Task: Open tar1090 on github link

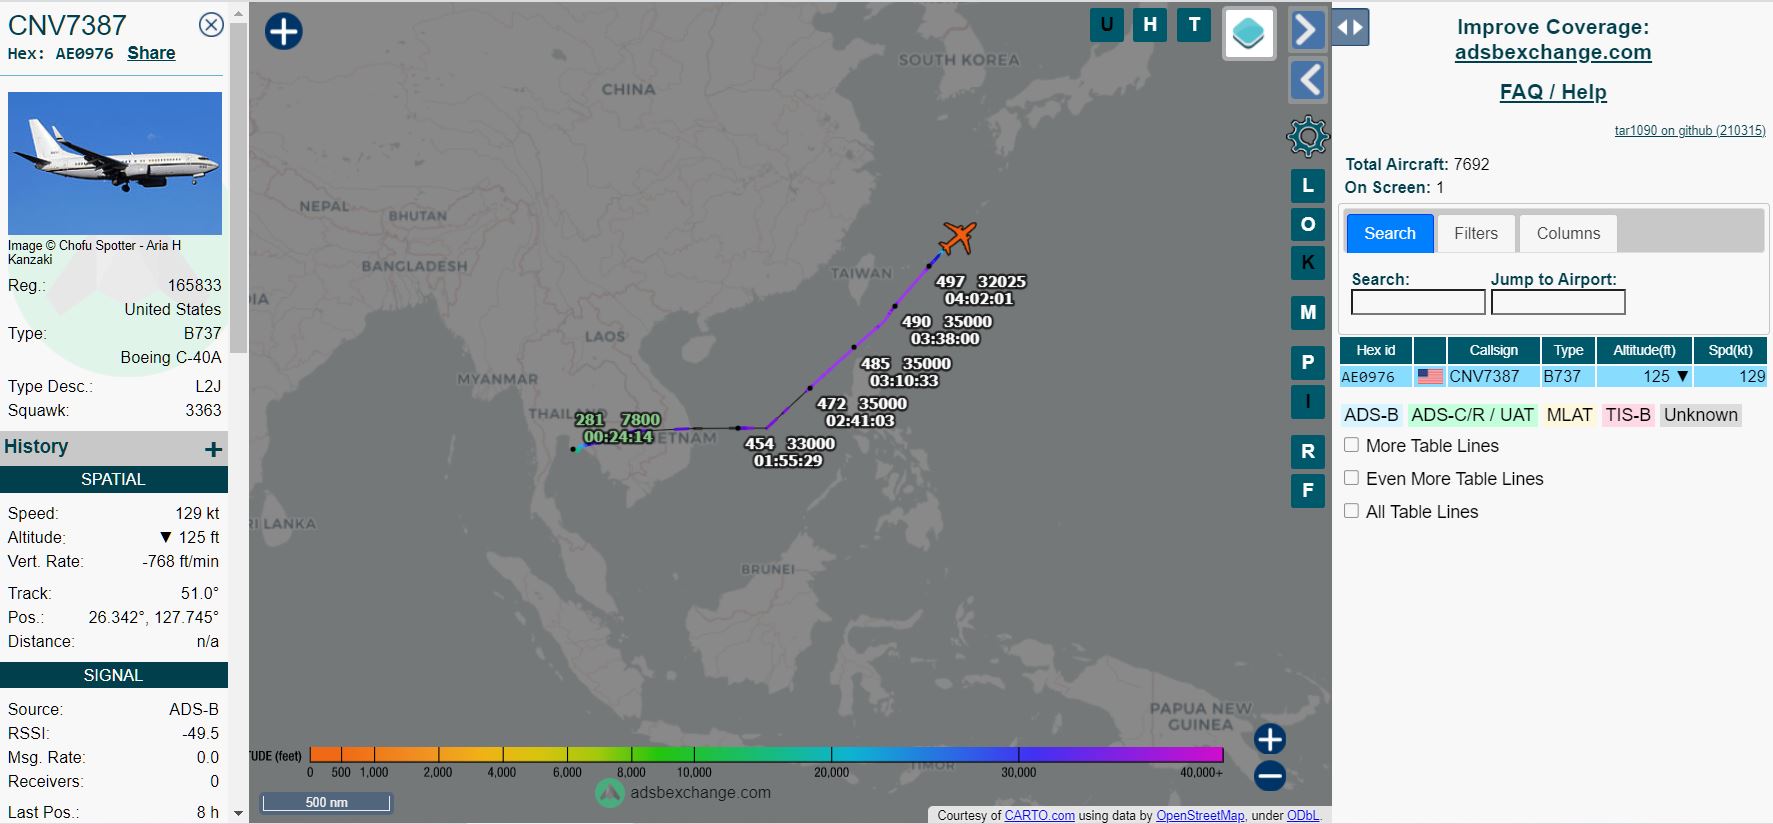Action: [x=1690, y=130]
